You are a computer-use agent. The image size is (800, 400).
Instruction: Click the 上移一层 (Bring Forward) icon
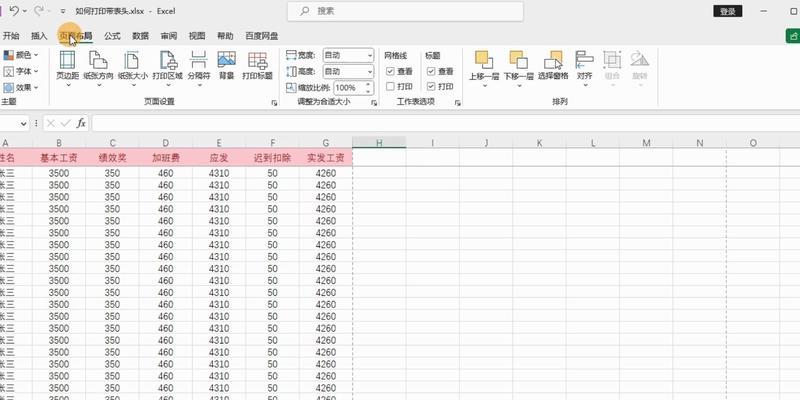click(483, 59)
